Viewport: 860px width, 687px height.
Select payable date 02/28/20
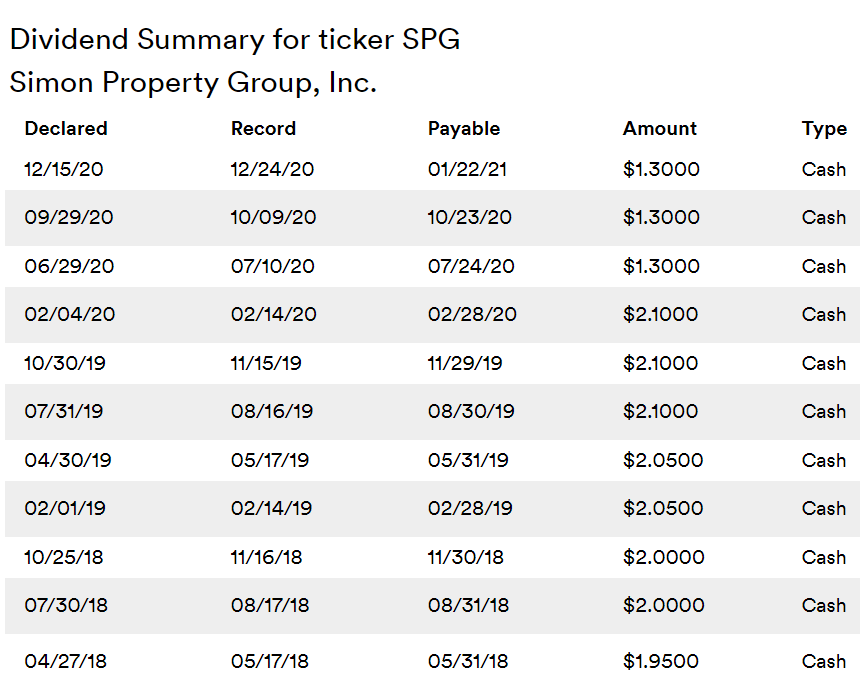tap(472, 315)
